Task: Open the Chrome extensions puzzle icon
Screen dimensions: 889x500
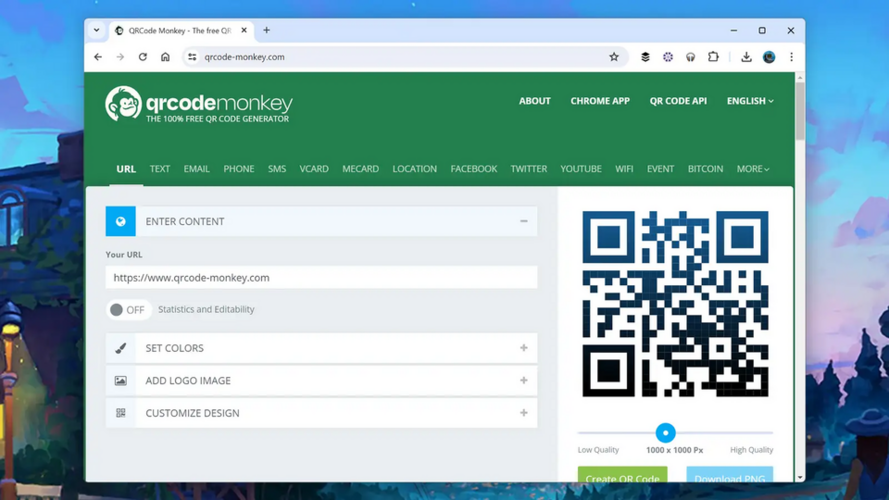Action: pos(713,57)
